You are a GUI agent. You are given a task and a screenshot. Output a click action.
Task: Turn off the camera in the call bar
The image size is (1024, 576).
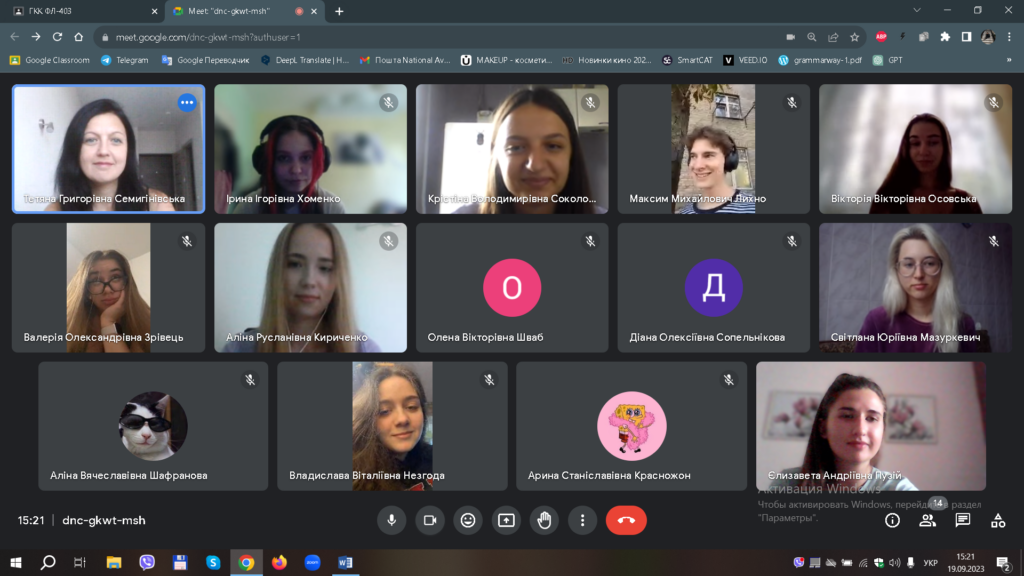point(430,520)
